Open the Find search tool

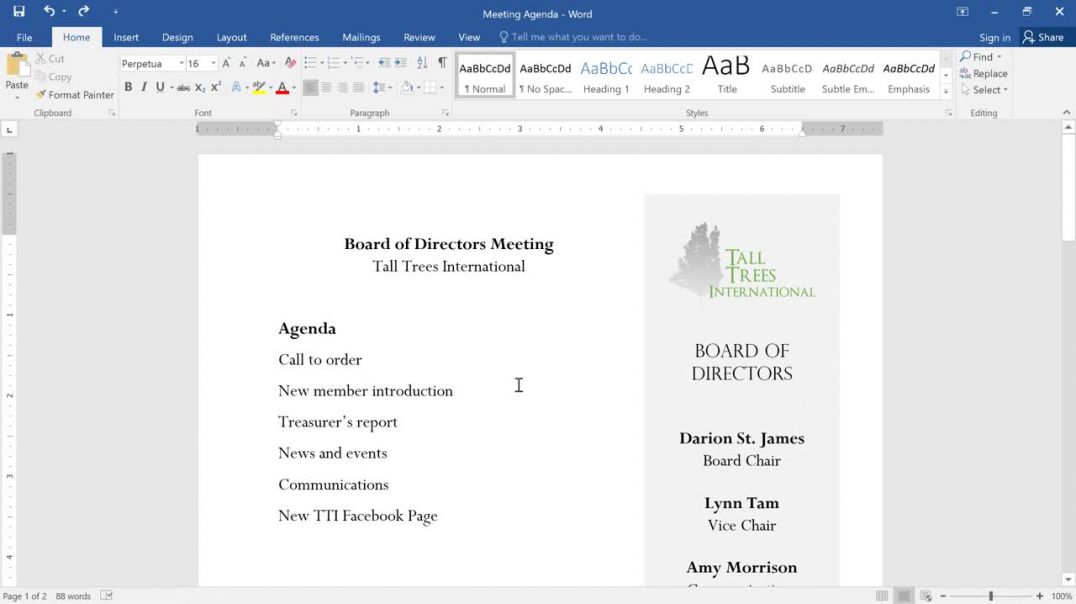(x=976, y=56)
